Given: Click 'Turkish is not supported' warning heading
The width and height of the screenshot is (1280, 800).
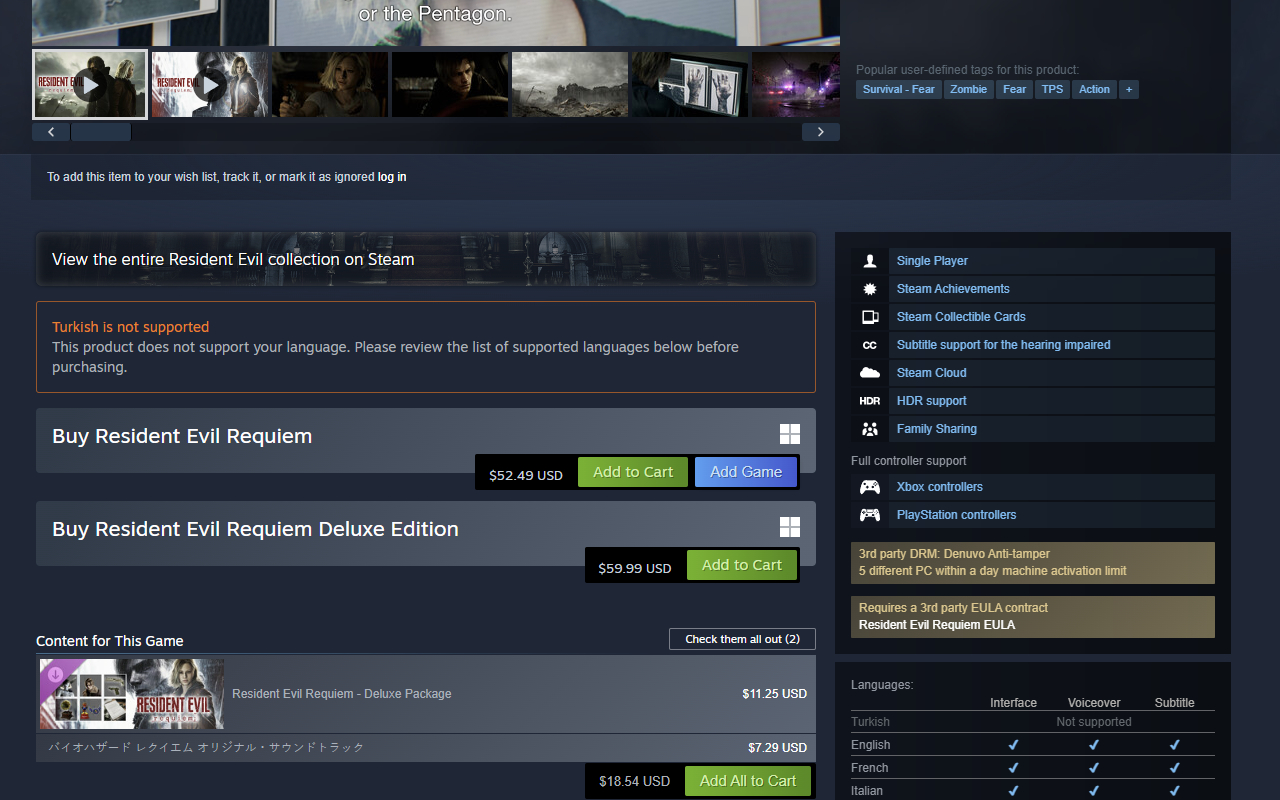Looking at the screenshot, I should (x=131, y=327).
